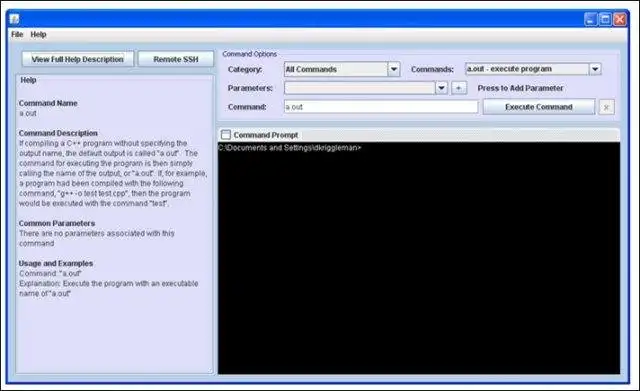Click the empty Parameters combo field
640x391 pixels.
click(360, 88)
